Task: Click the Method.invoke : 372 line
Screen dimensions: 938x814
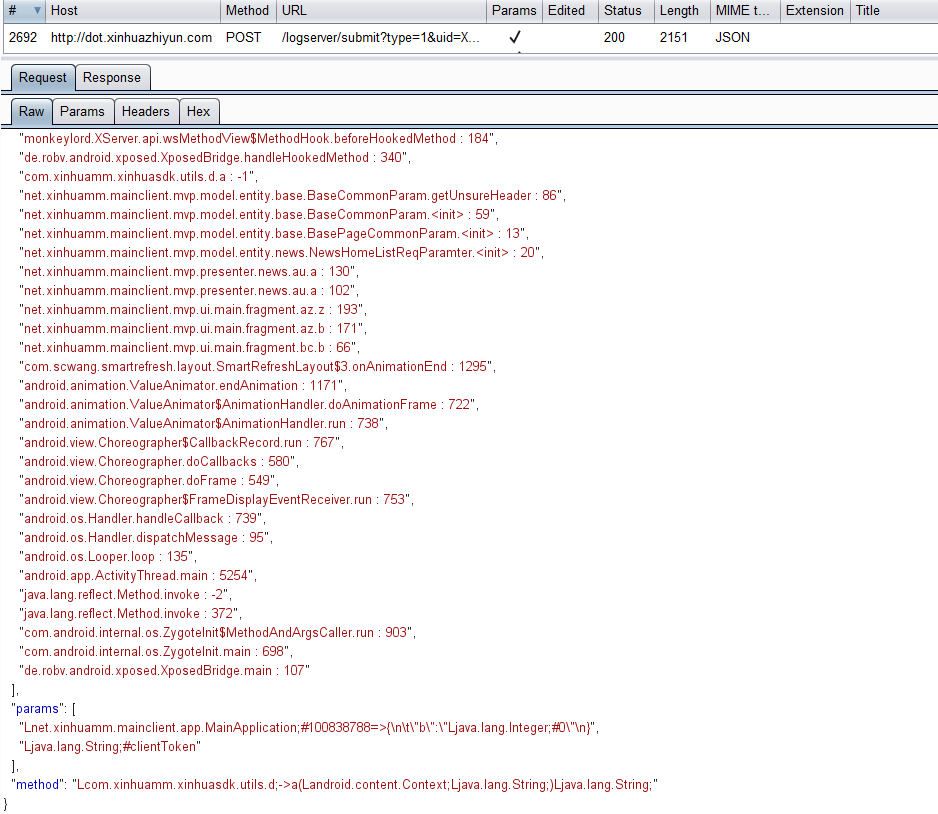Action: coord(130,614)
